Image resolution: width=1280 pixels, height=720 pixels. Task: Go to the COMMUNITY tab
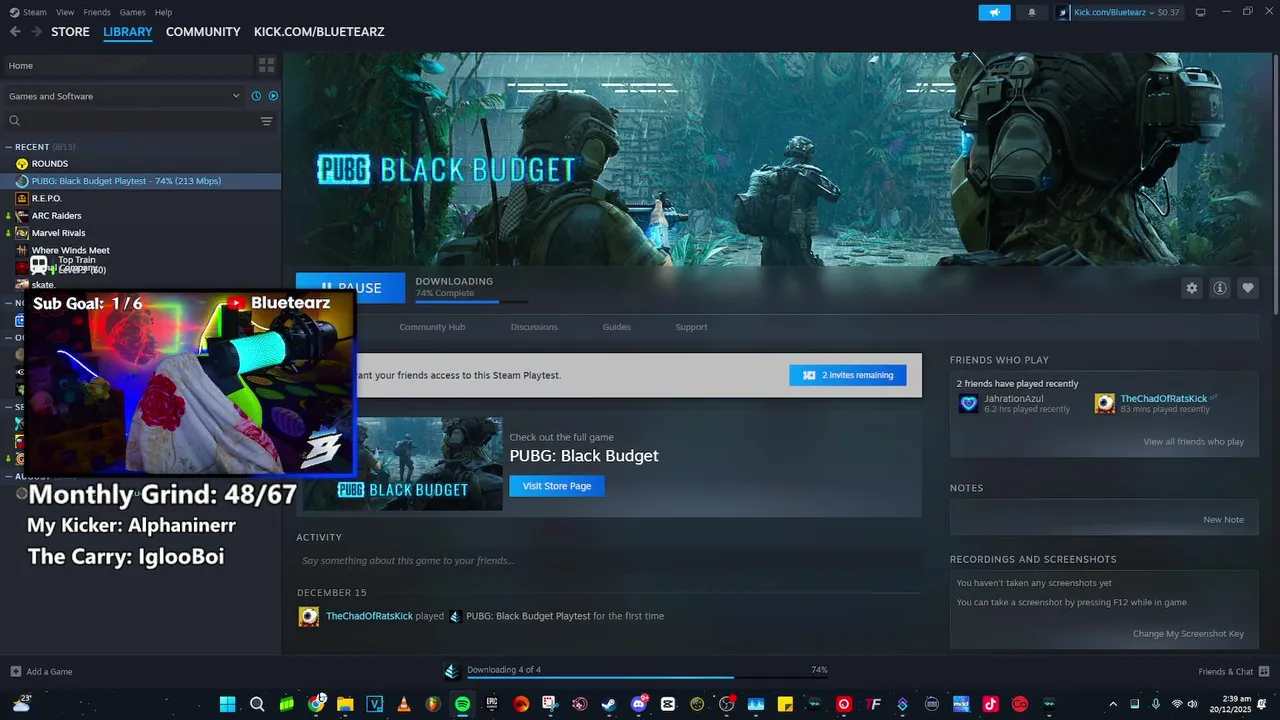pos(203,32)
